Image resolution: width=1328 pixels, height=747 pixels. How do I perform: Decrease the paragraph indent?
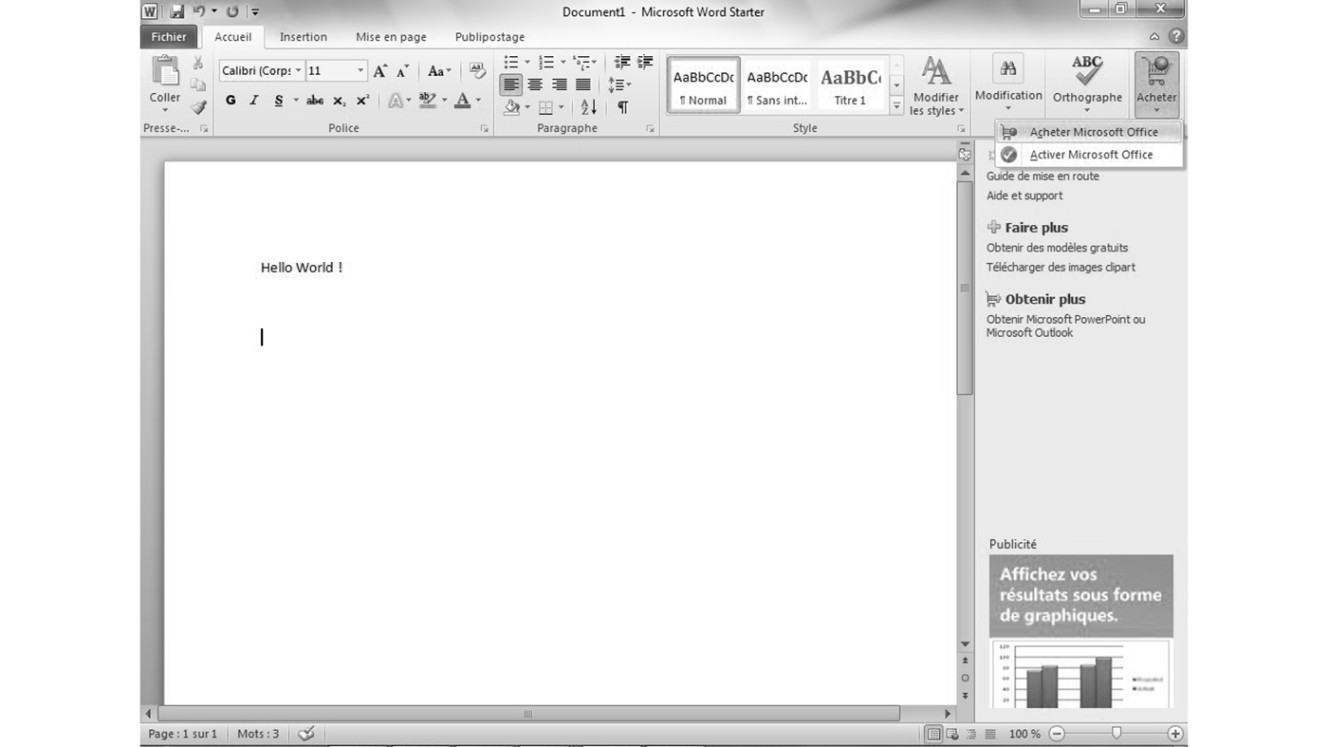[622, 63]
